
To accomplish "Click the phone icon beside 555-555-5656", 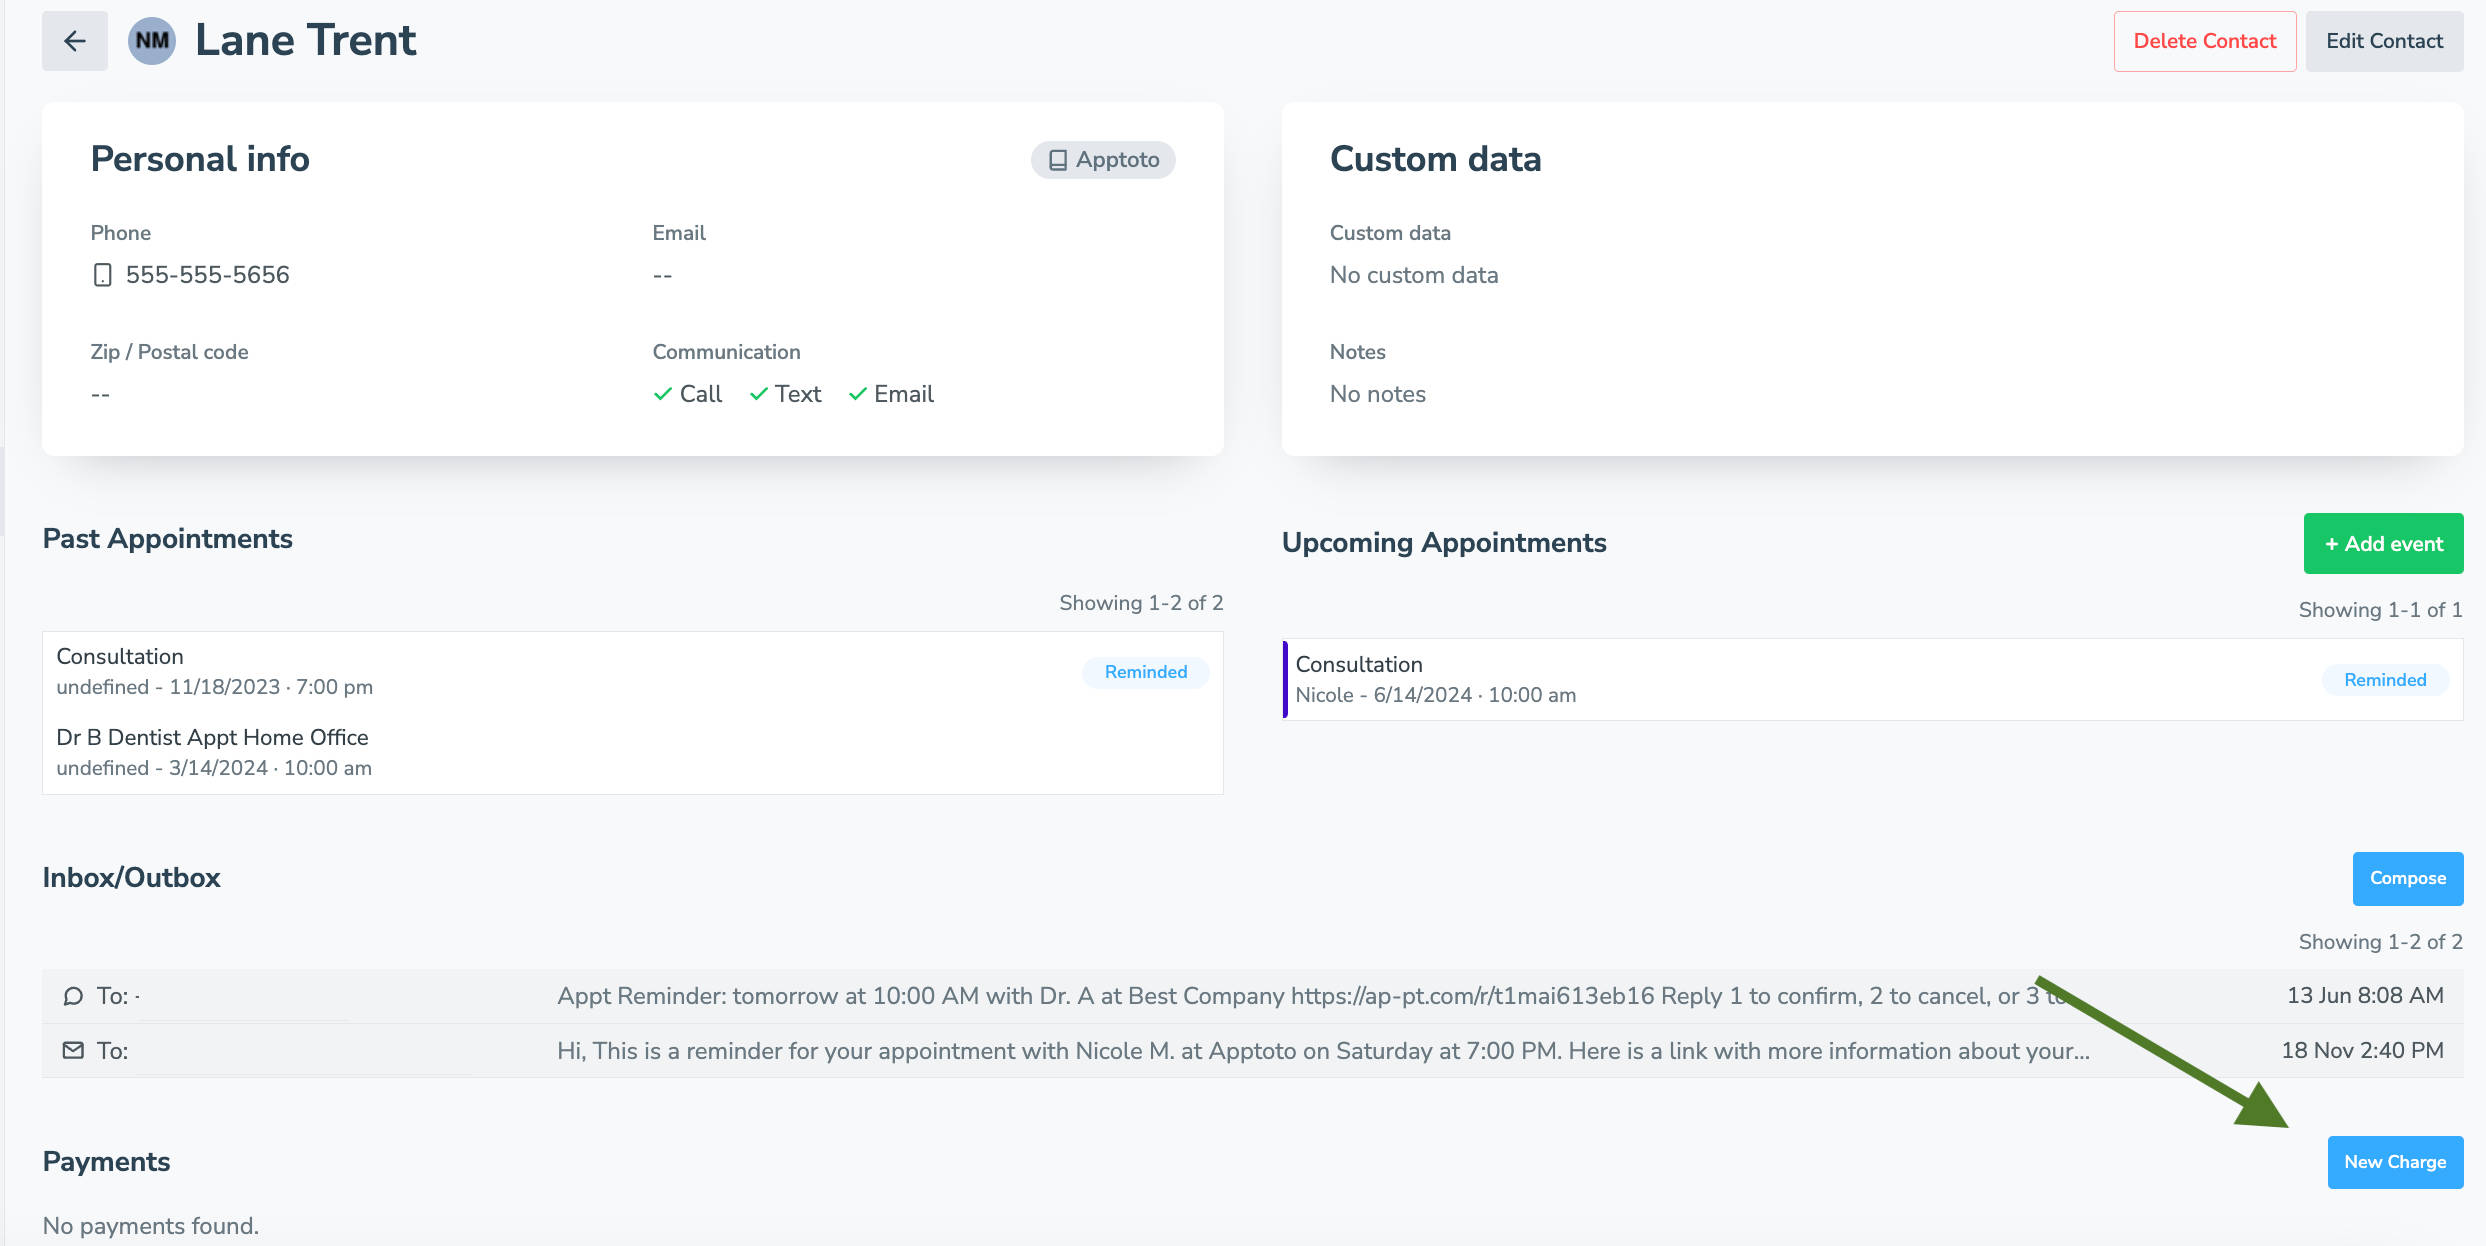I will coord(102,274).
